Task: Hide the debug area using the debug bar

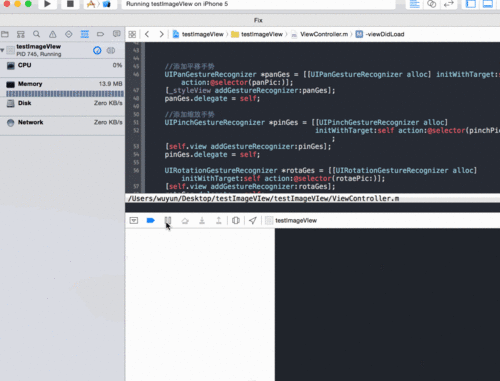Action: [134, 220]
